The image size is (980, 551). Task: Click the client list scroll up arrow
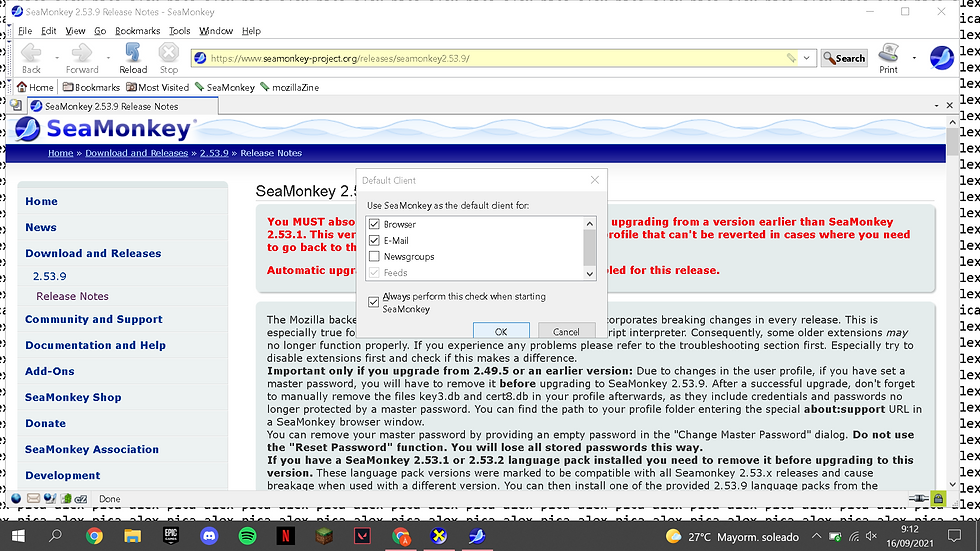(589, 223)
